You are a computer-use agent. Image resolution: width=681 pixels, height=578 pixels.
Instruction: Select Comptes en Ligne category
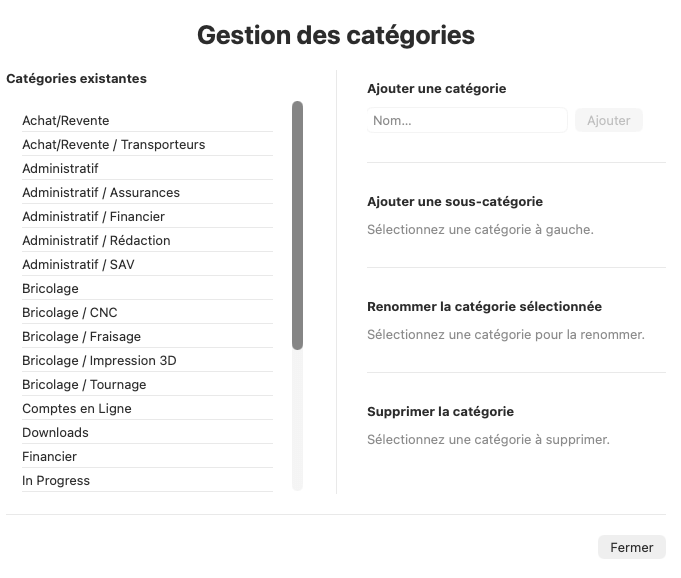(x=77, y=409)
